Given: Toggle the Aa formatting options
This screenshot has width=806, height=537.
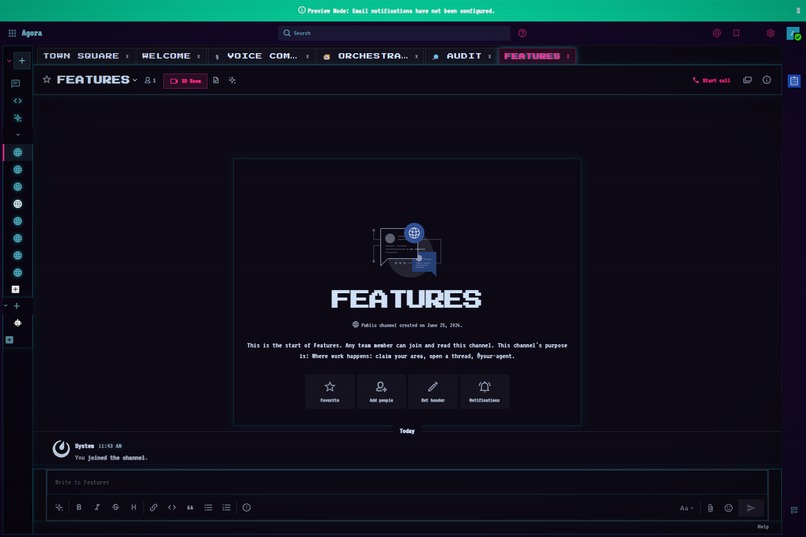Looking at the screenshot, I should 686,508.
